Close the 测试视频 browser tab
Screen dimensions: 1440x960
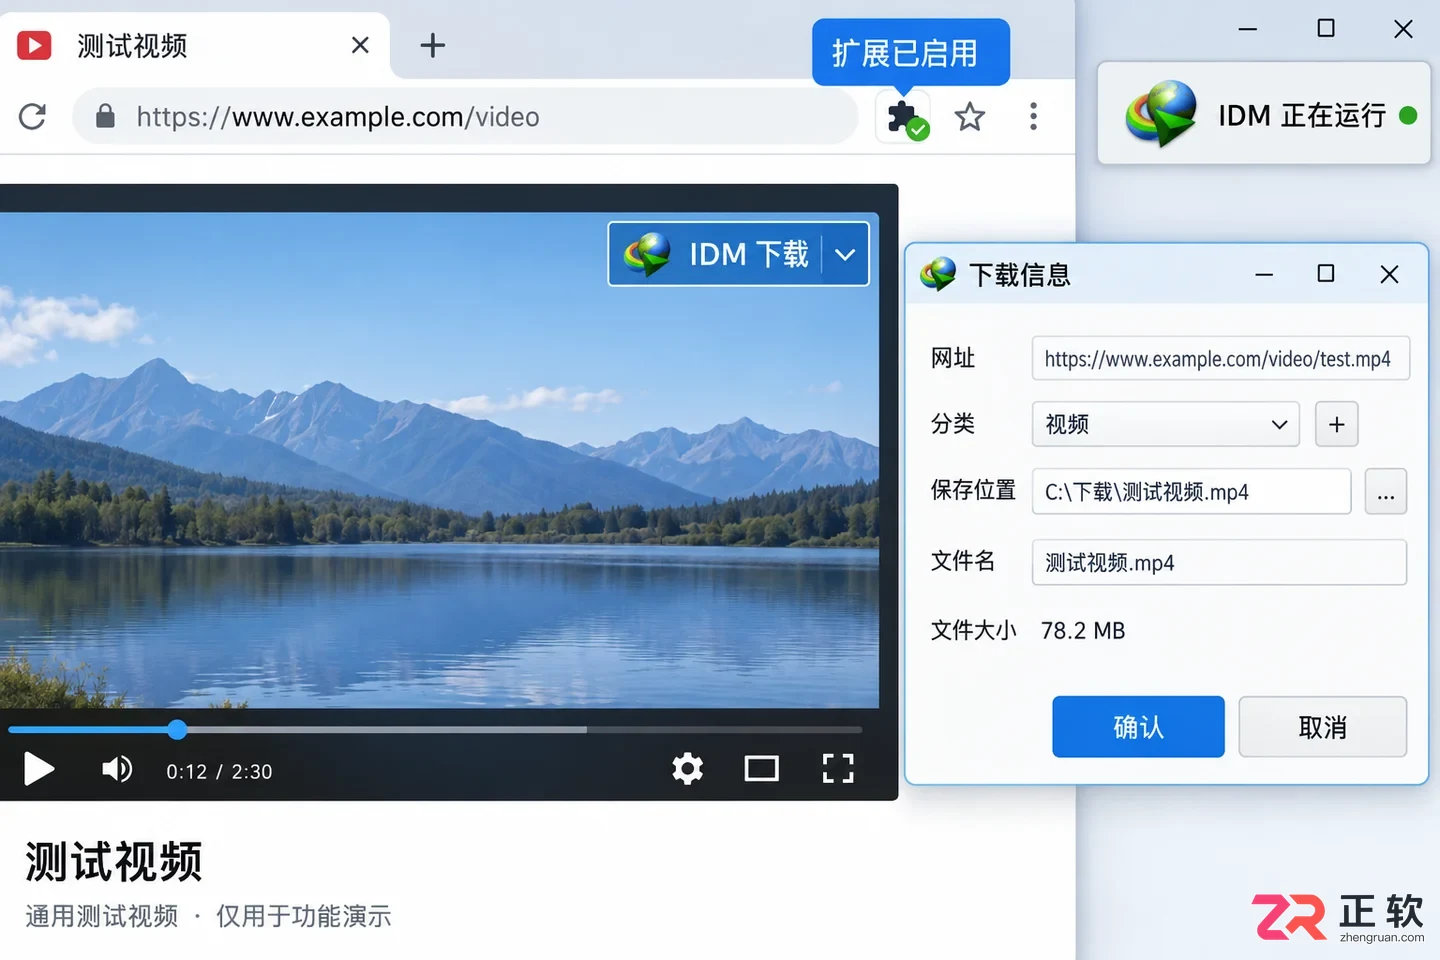tap(361, 45)
